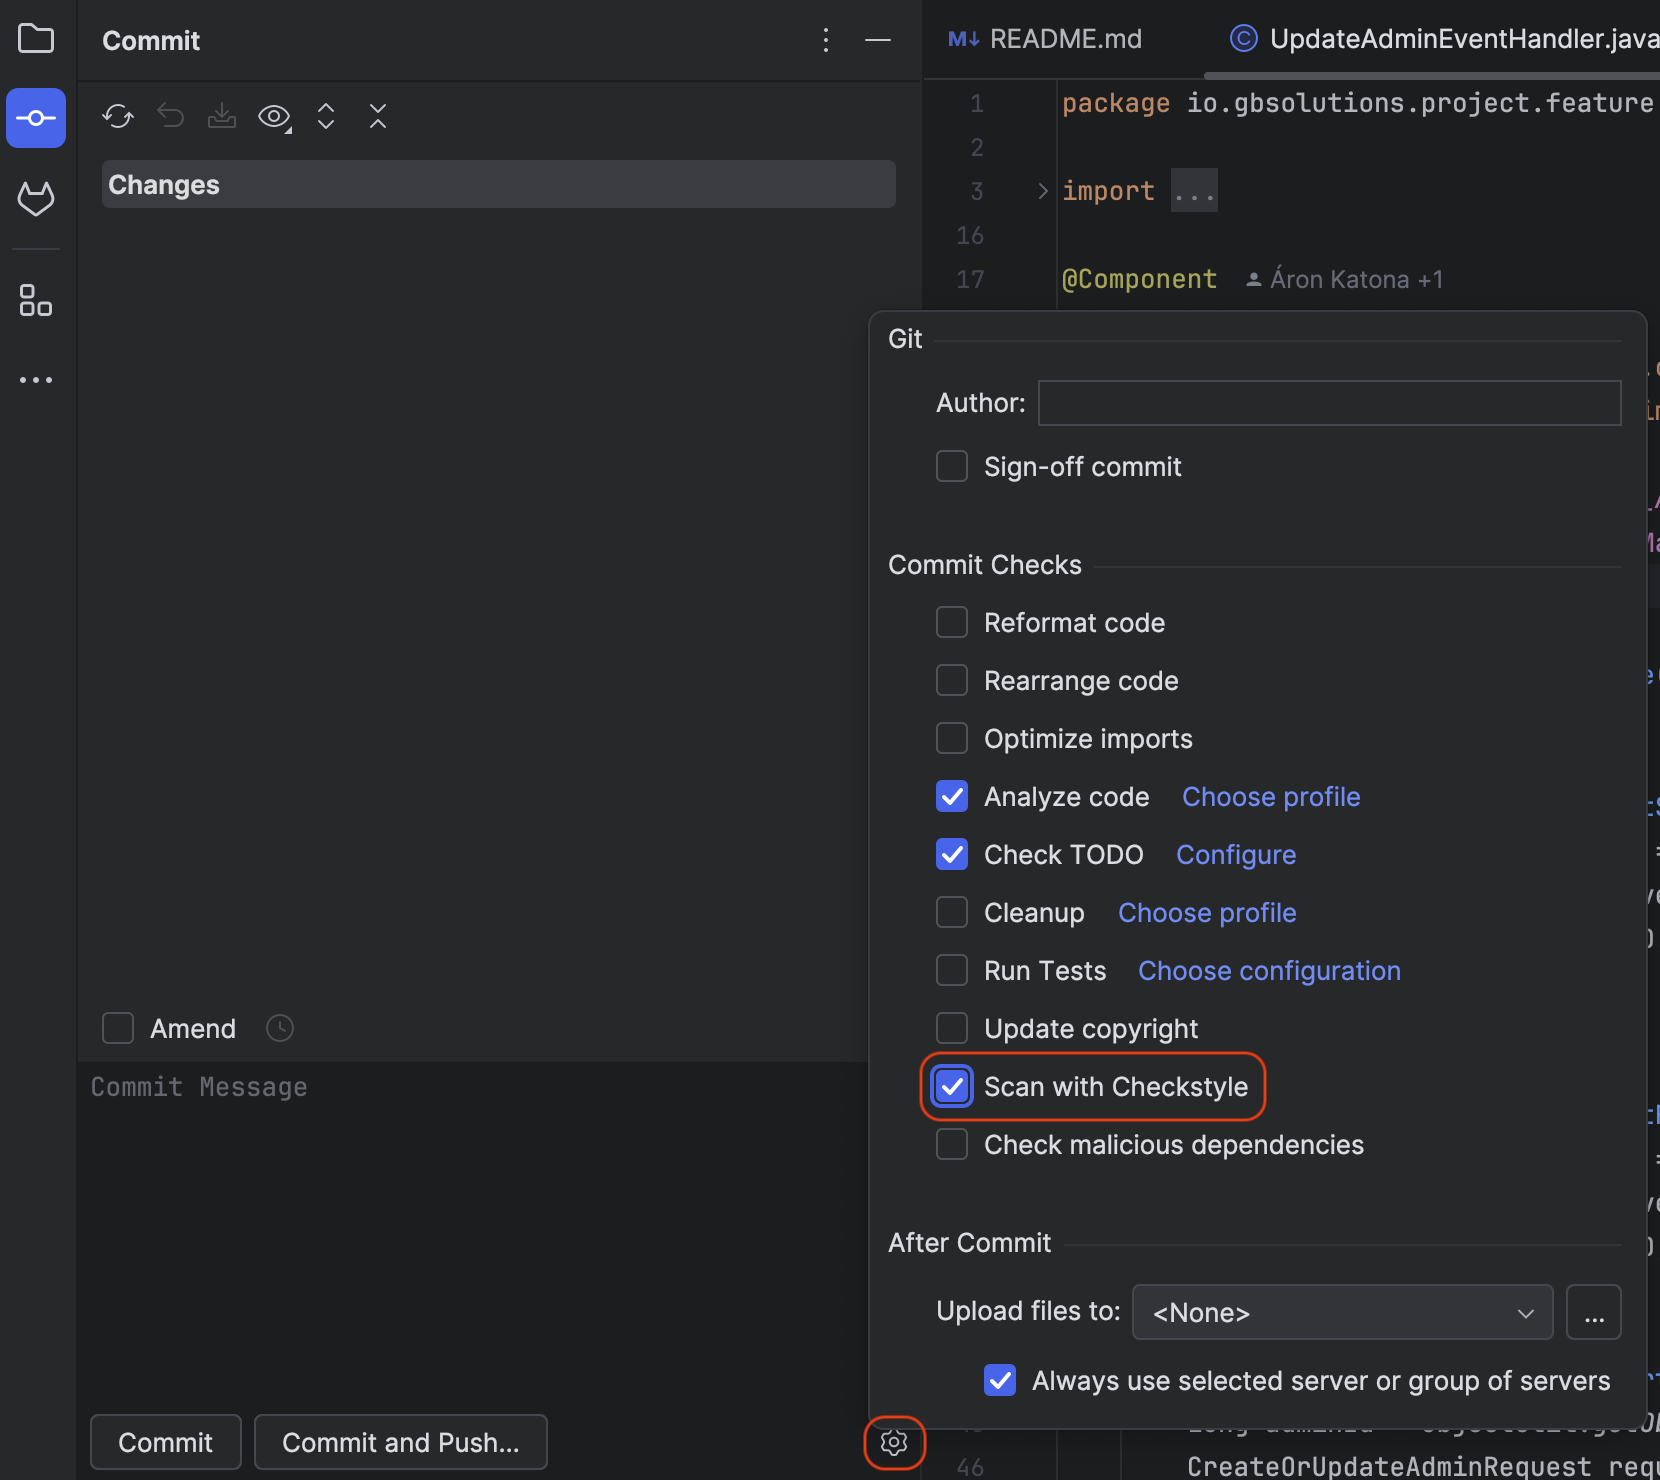Image resolution: width=1660 pixels, height=1480 pixels.
Task: Enable Optimize imports checkbox
Action: point(952,738)
